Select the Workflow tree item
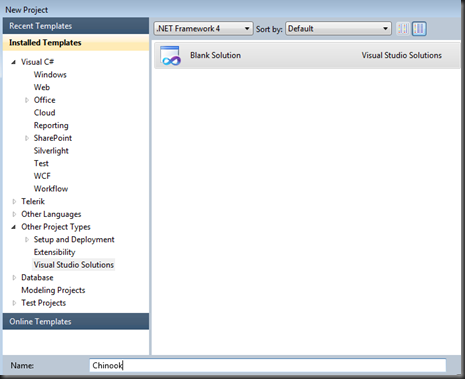 (x=51, y=189)
